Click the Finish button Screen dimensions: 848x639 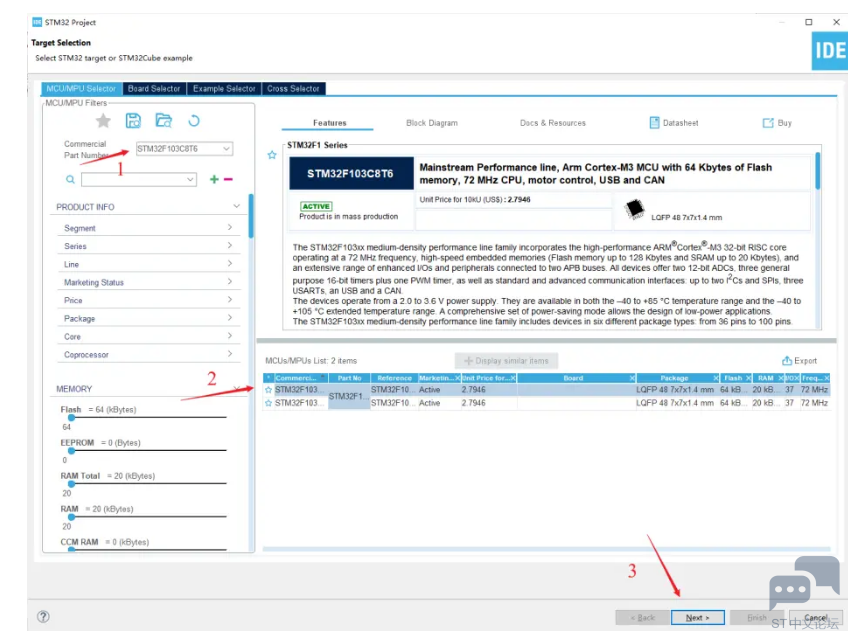point(757,617)
